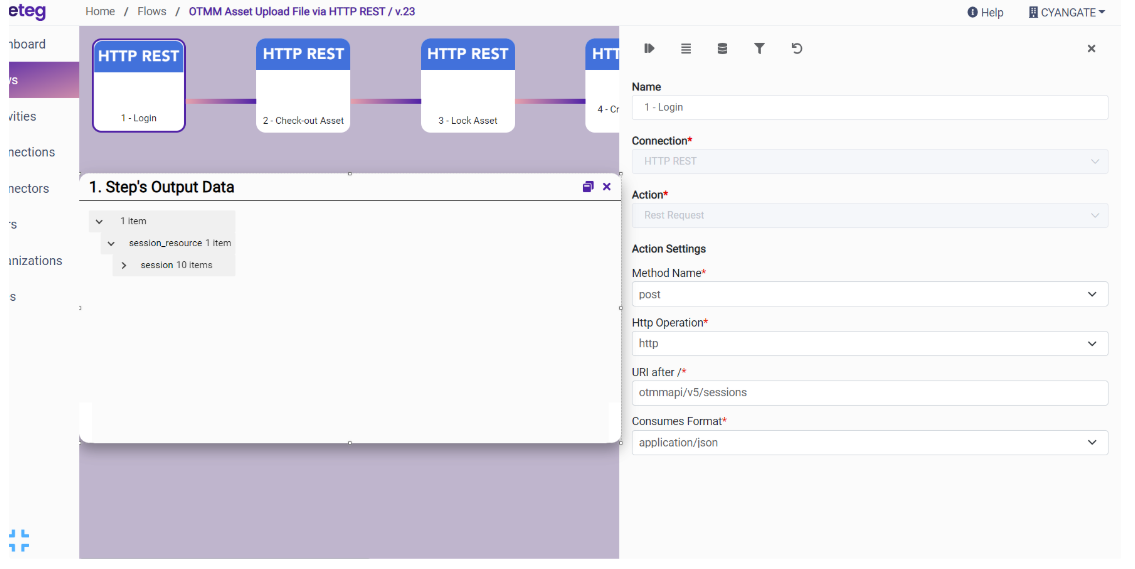Open the CYANGATE account menu
Viewport: 1135px width, 569px height.
(x=1066, y=12)
